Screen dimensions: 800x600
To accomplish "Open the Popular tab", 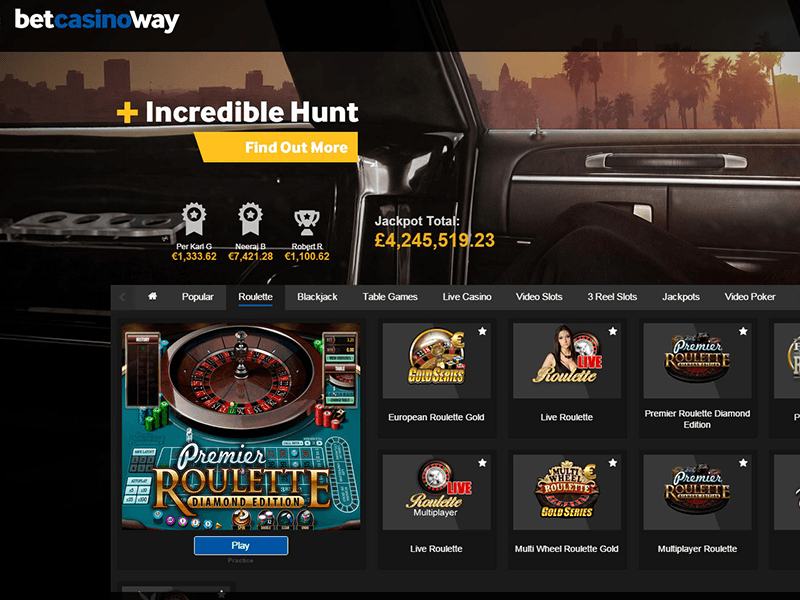I will click(x=197, y=297).
